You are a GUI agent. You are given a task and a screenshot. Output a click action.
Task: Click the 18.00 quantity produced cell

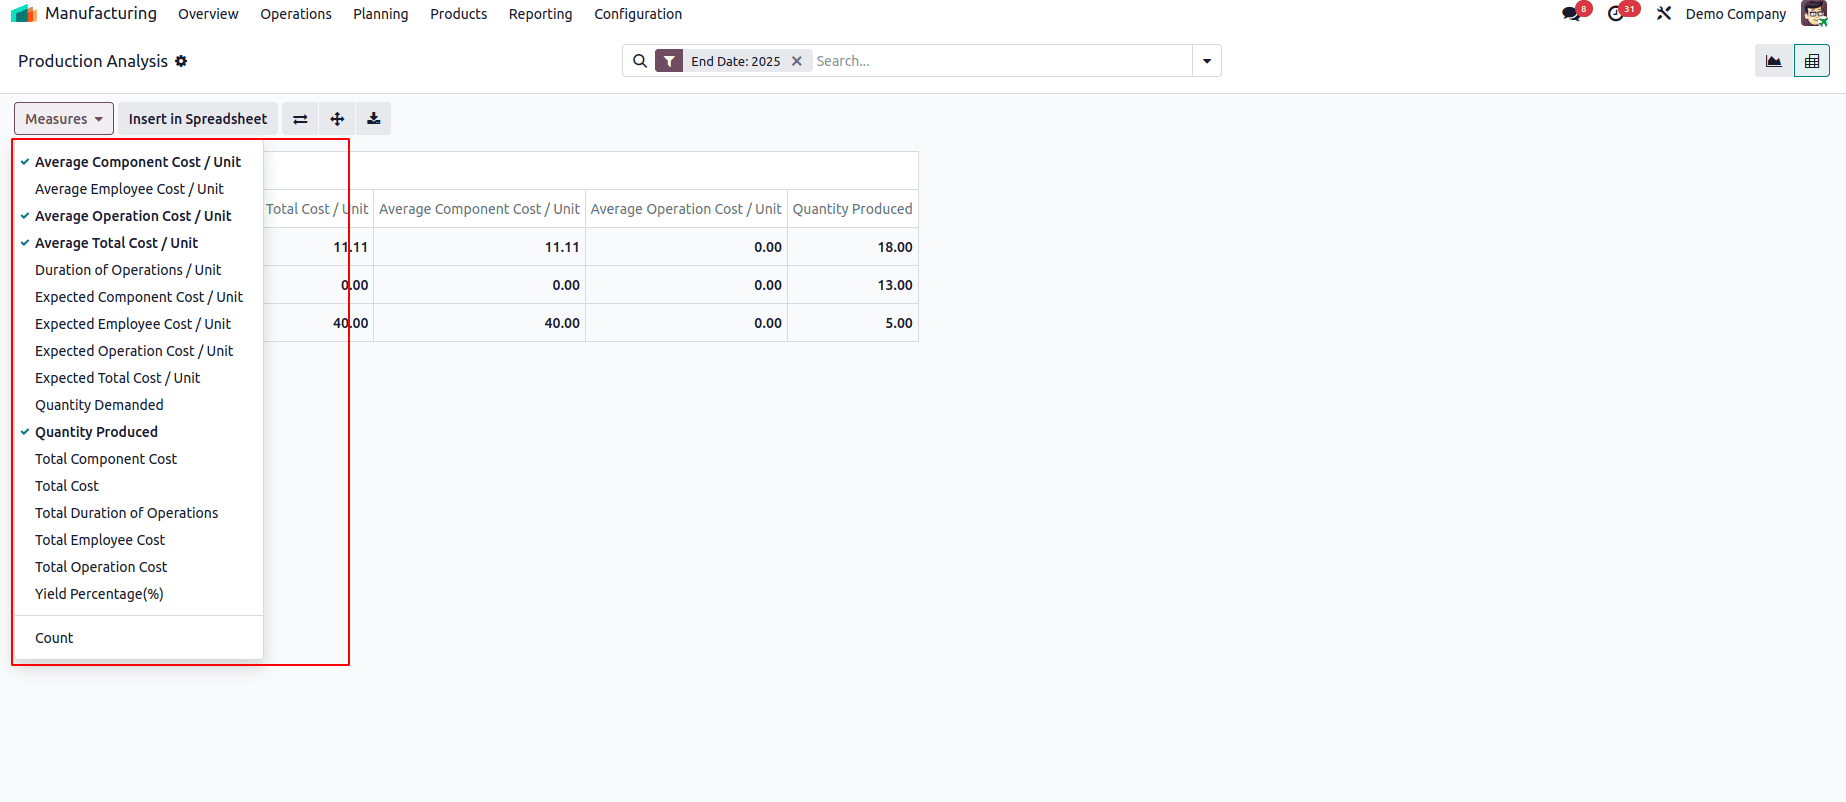click(x=853, y=247)
